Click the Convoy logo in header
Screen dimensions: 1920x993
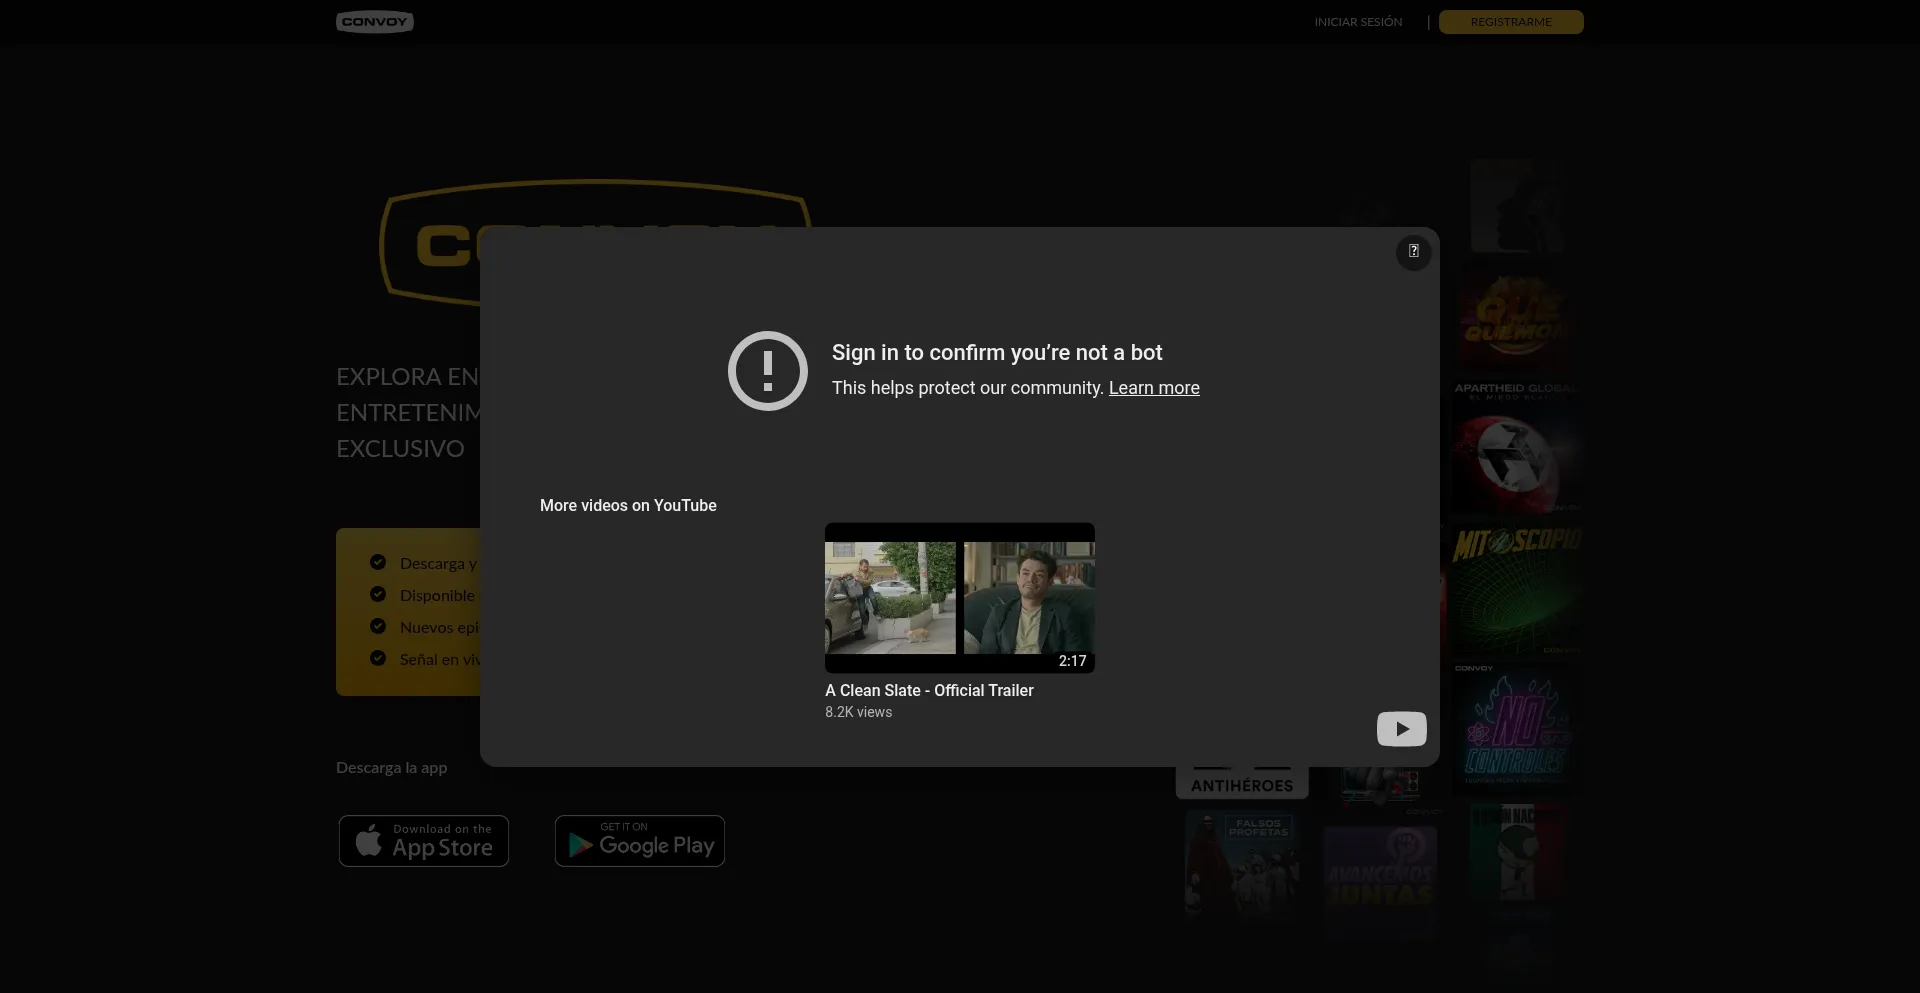coord(375,22)
